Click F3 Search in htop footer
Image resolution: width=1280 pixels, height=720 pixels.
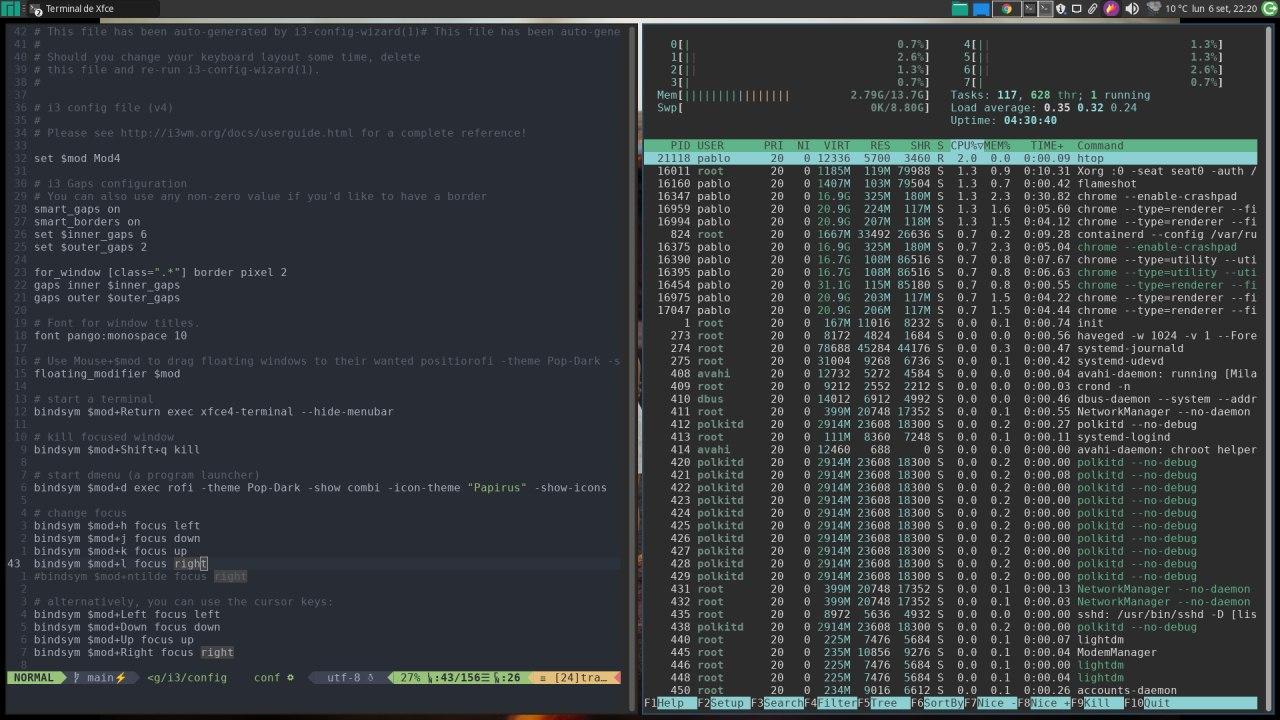[777, 703]
